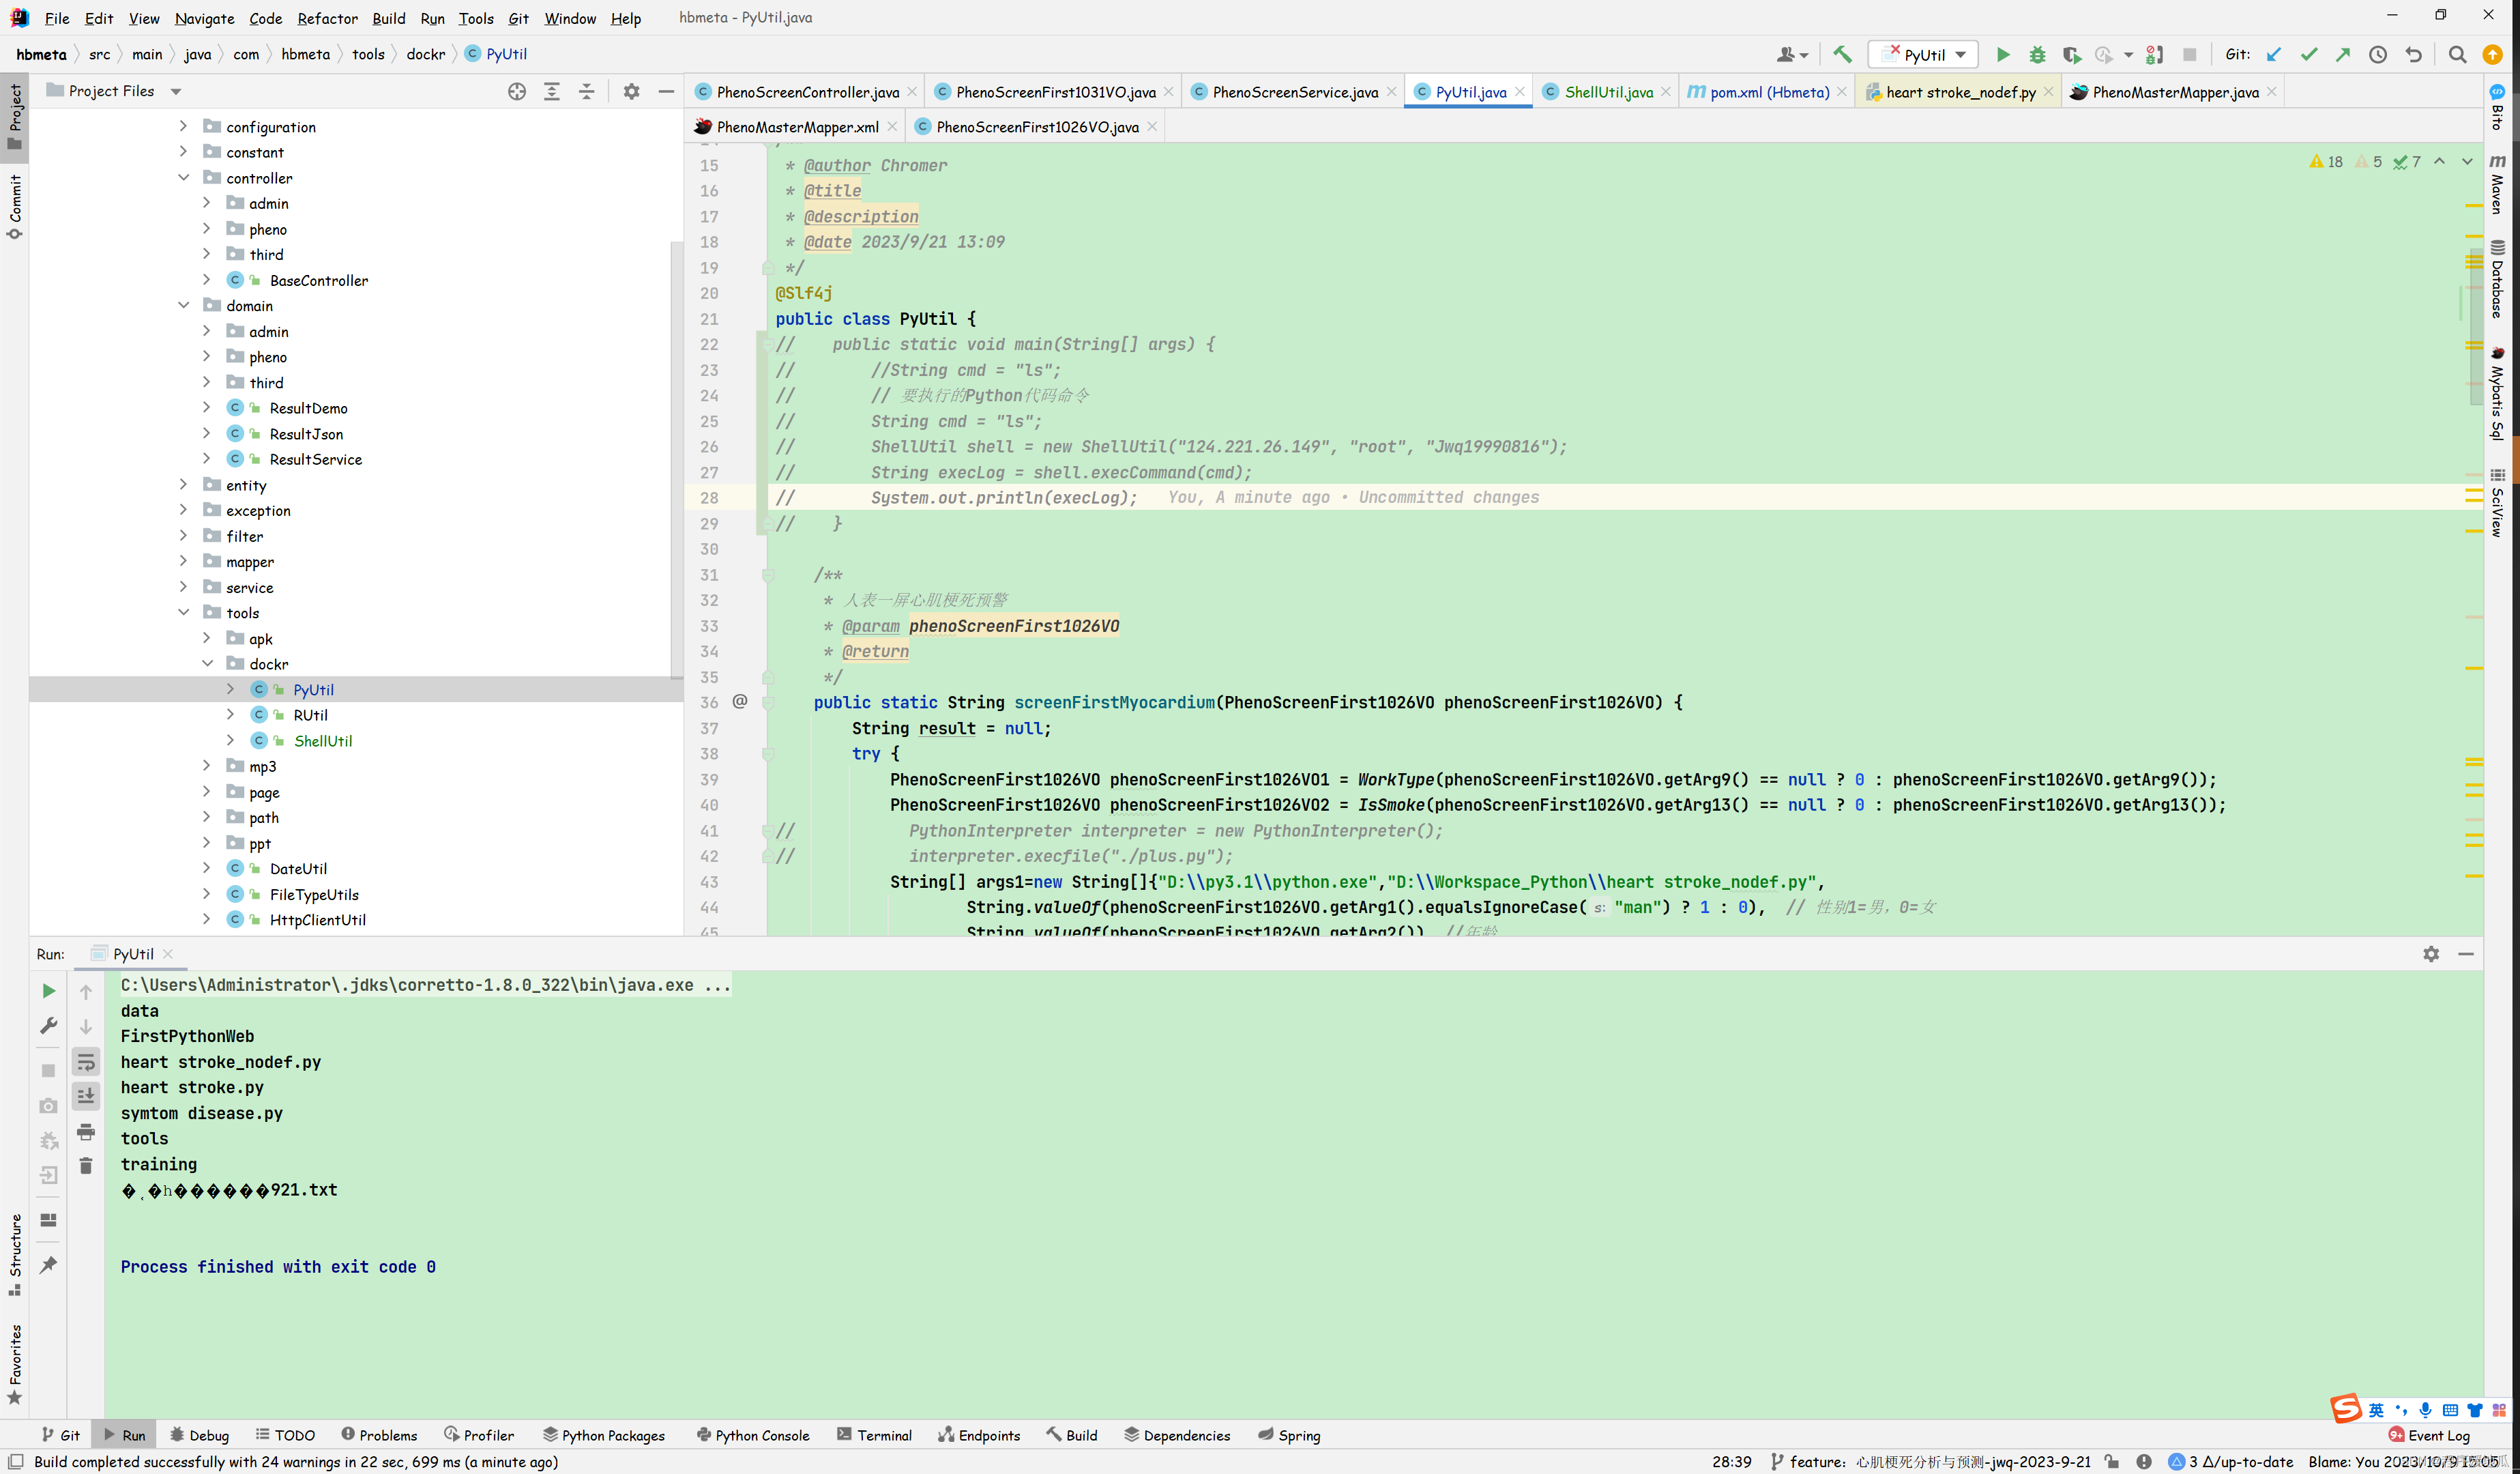Viewport: 2520px width, 1474px height.
Task: Run PyUtil with the green toolbar arrow
Action: point(2002,55)
